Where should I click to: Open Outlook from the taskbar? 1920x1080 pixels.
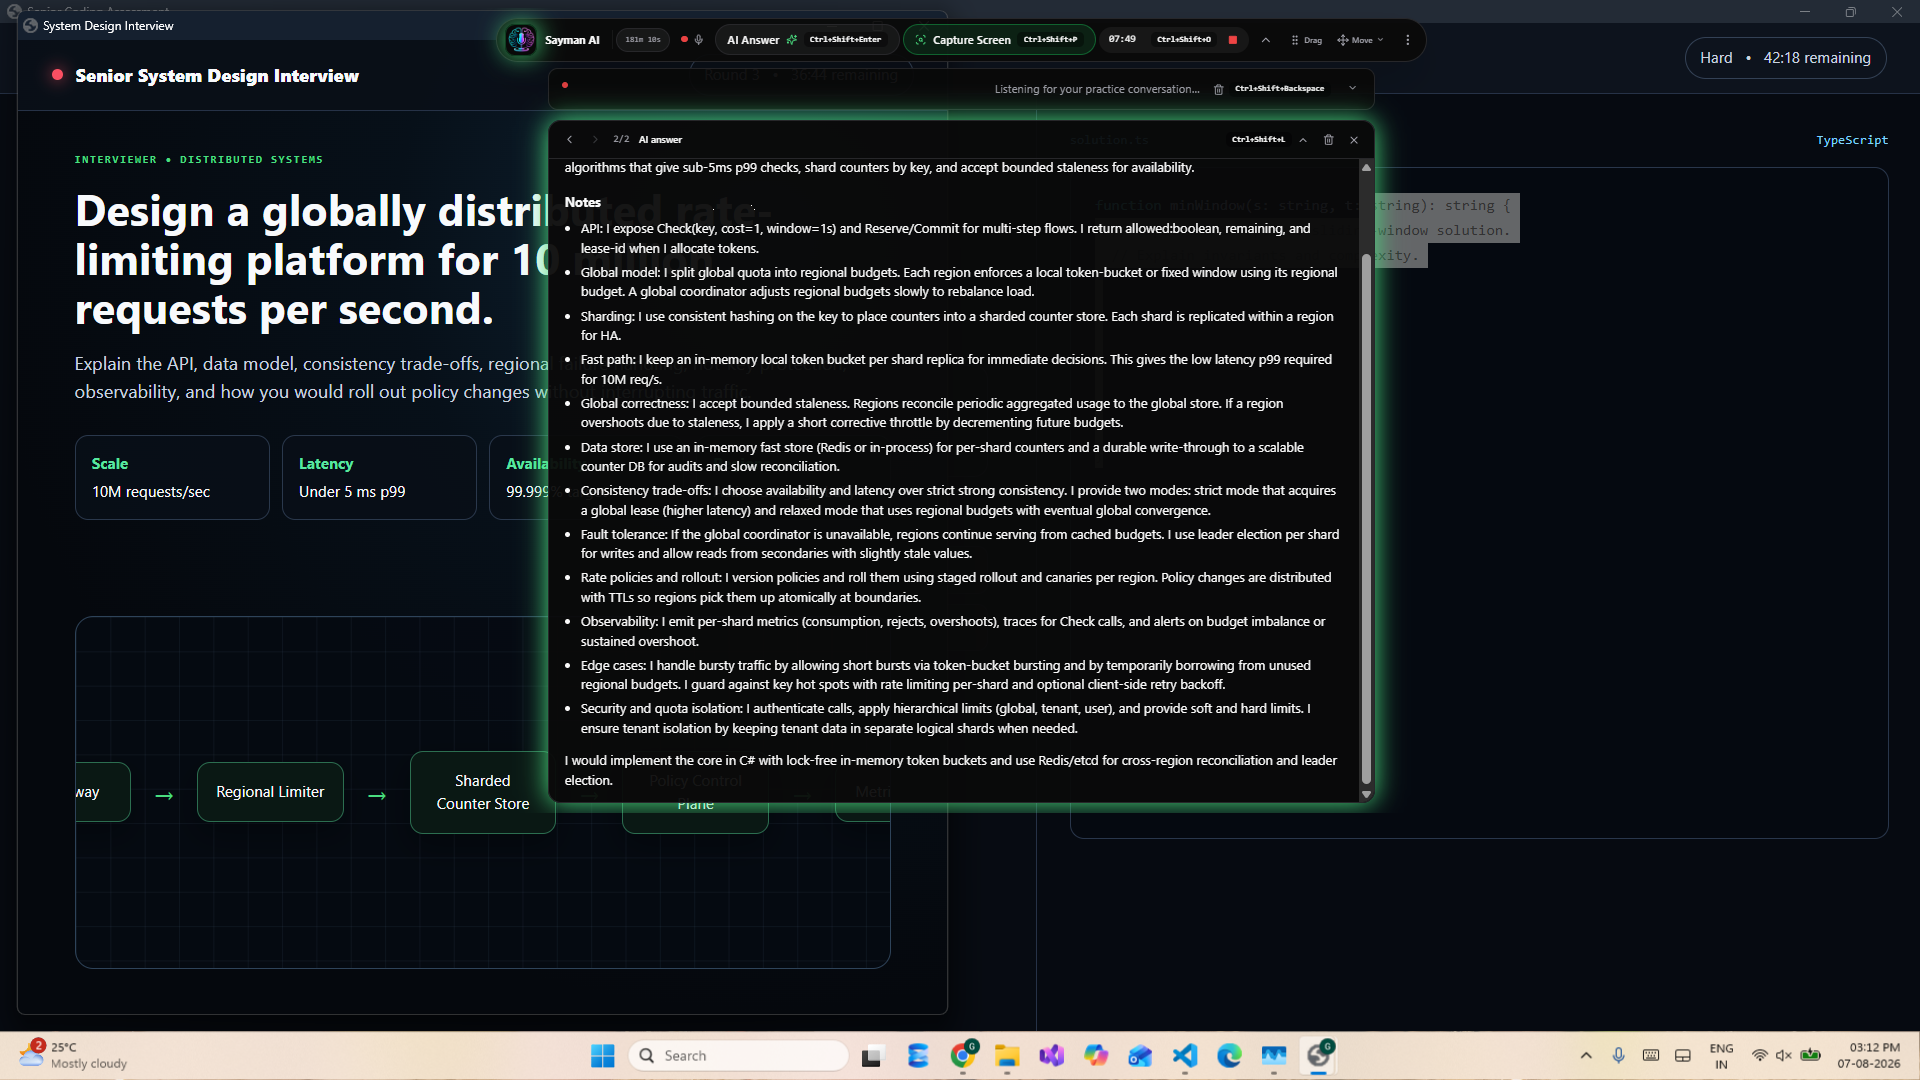coord(1140,1056)
